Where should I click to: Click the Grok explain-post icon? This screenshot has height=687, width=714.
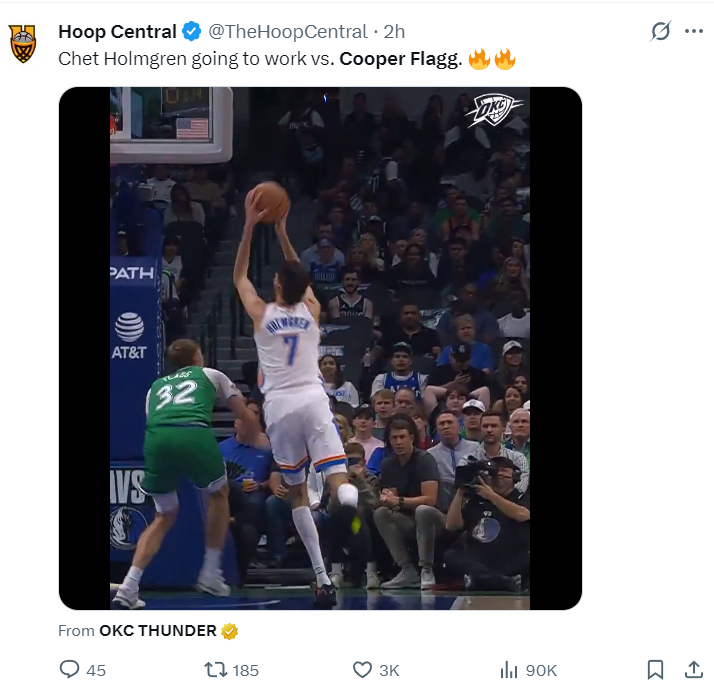click(x=660, y=31)
